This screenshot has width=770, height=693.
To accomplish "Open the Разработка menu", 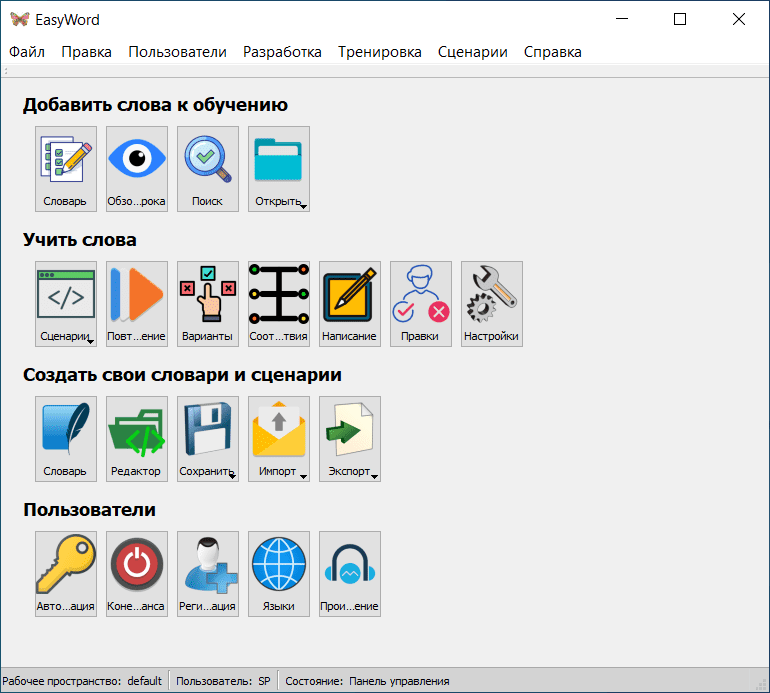I will (282, 52).
